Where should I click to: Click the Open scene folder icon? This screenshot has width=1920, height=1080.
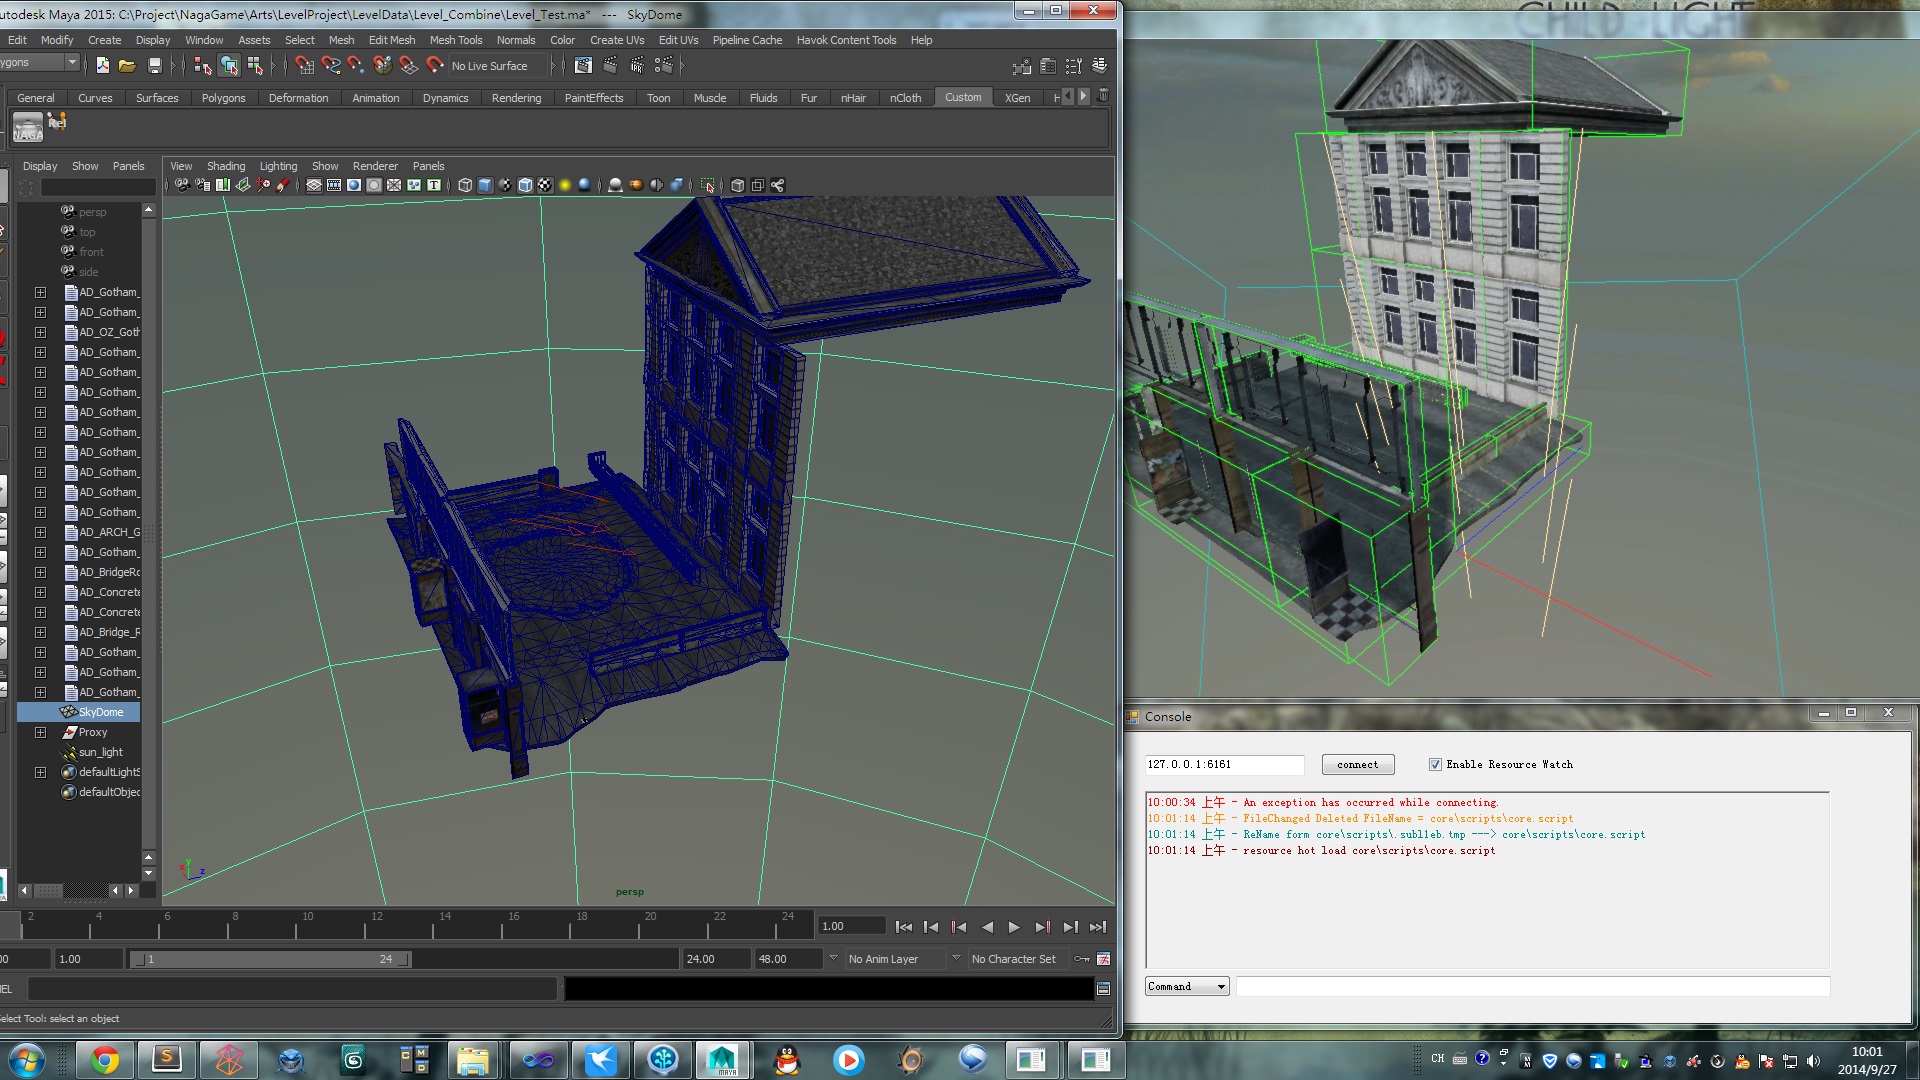click(x=127, y=66)
